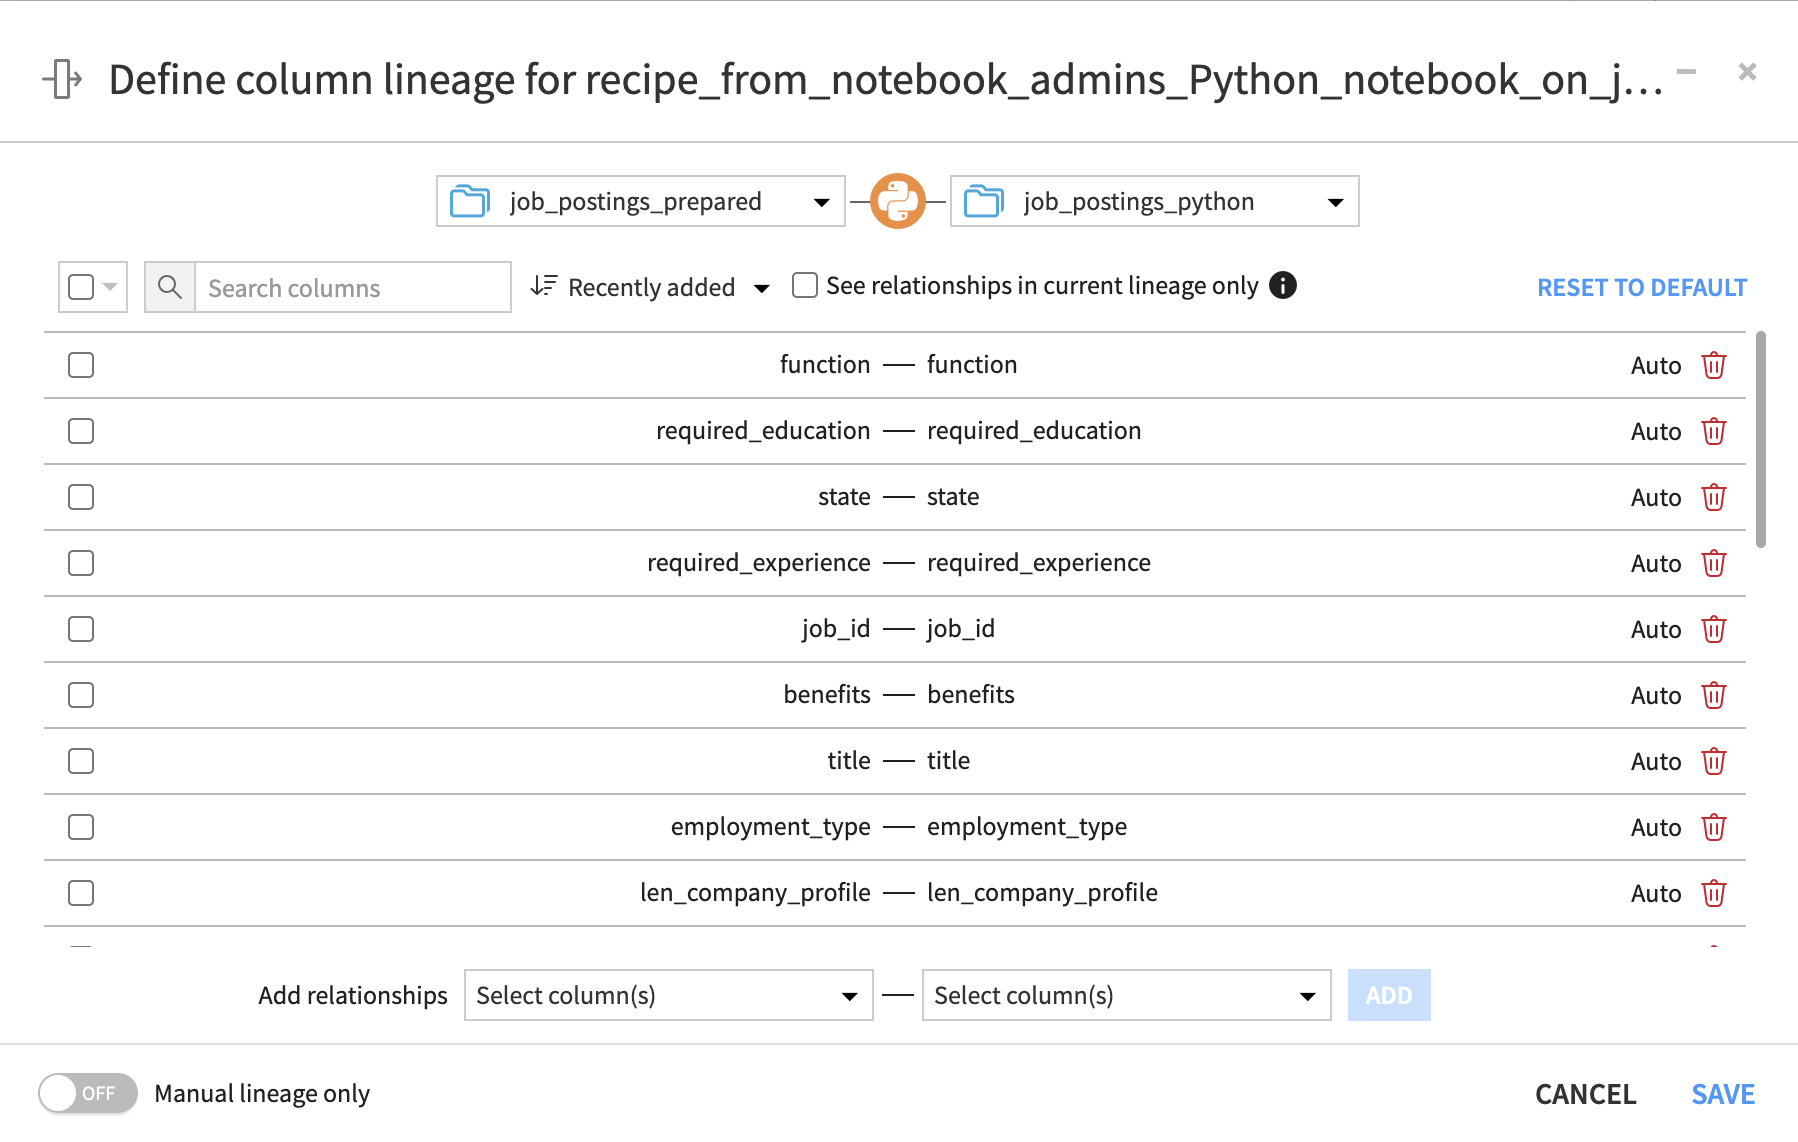Viewport: 1798px width, 1142px height.
Task: Click the ADD relationship button
Action: click(x=1389, y=995)
